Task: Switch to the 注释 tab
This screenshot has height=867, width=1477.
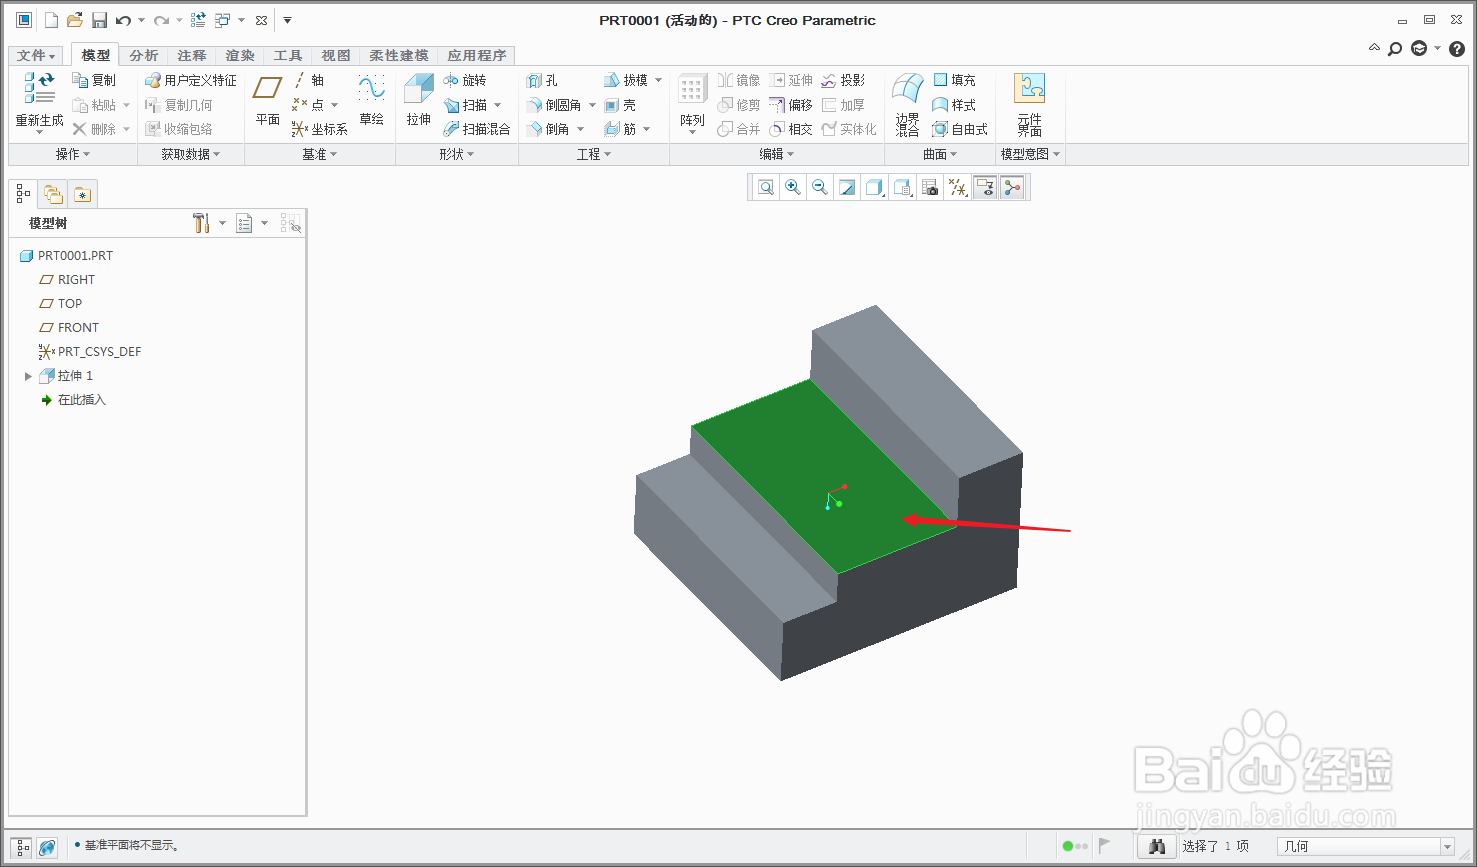Action: (x=192, y=55)
